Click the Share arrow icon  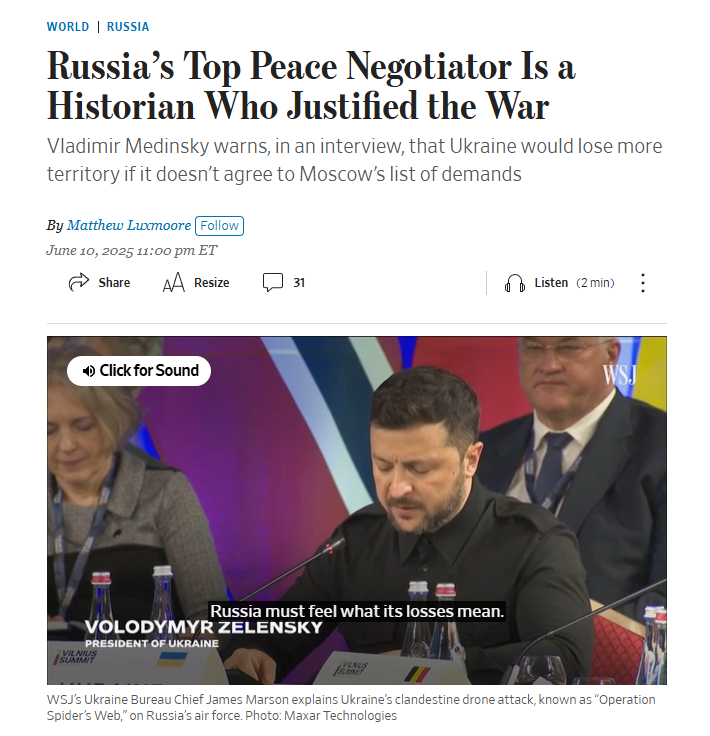tap(78, 282)
